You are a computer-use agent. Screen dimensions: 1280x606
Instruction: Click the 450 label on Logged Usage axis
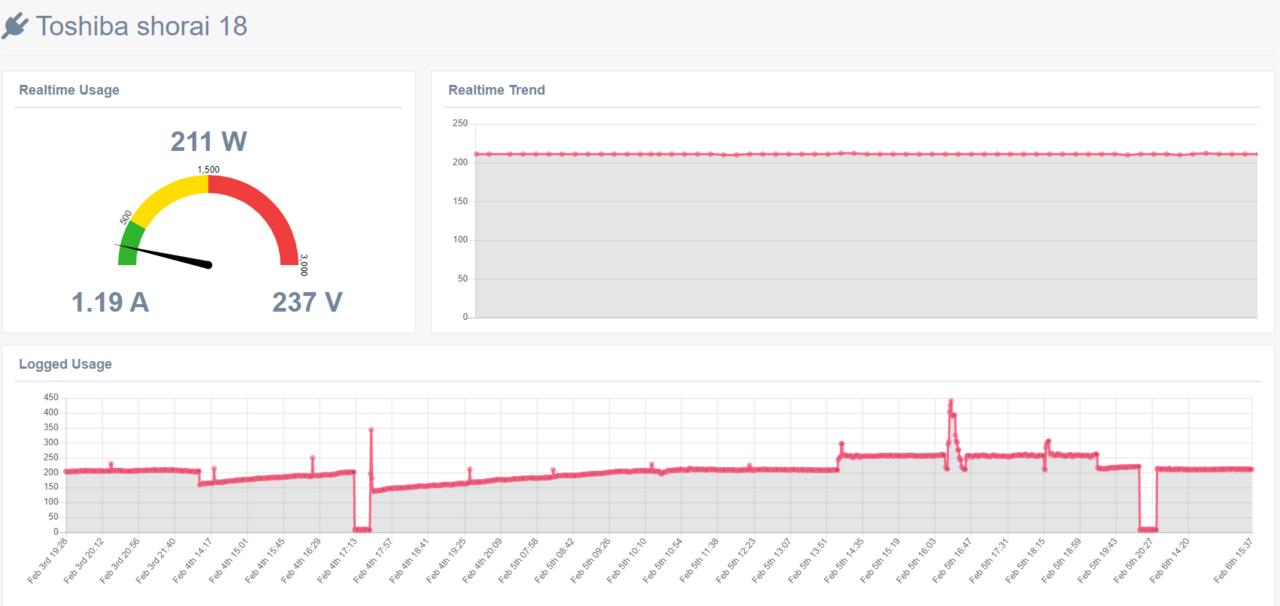(x=50, y=397)
